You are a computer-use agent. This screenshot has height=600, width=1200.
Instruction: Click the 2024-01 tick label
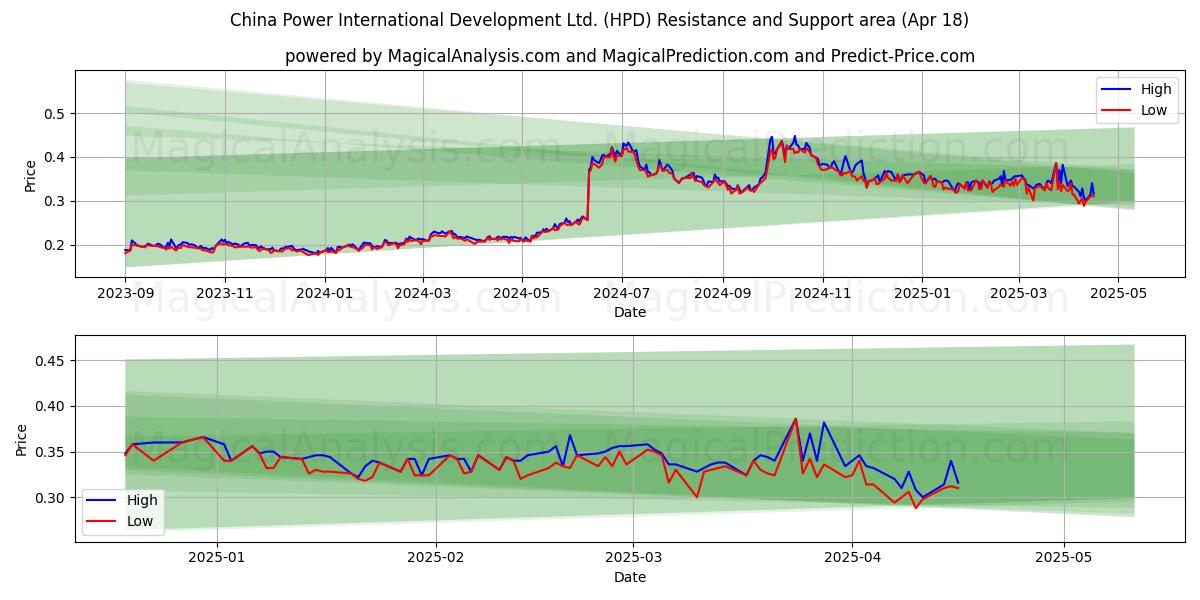[325, 293]
